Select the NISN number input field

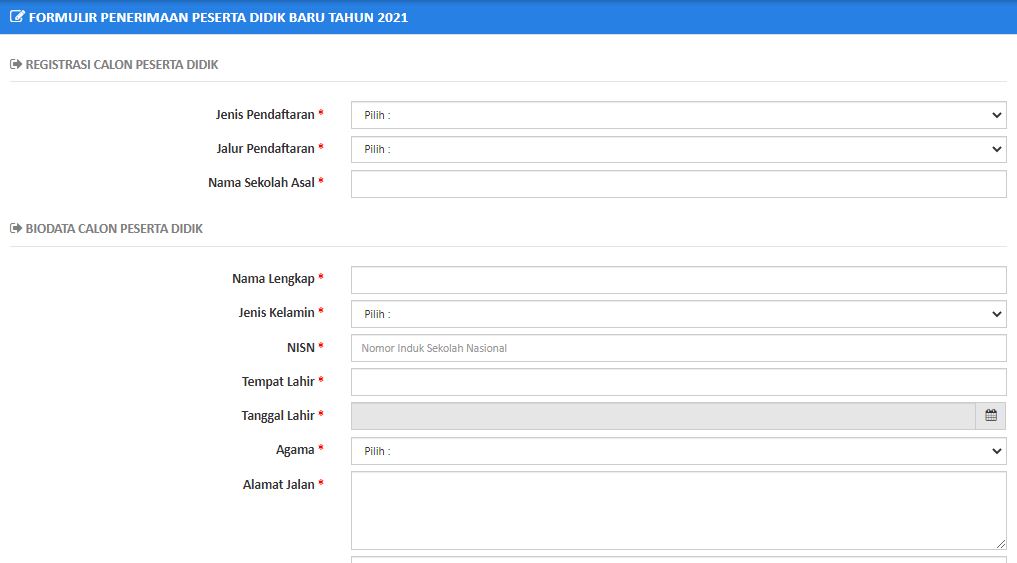coord(678,348)
